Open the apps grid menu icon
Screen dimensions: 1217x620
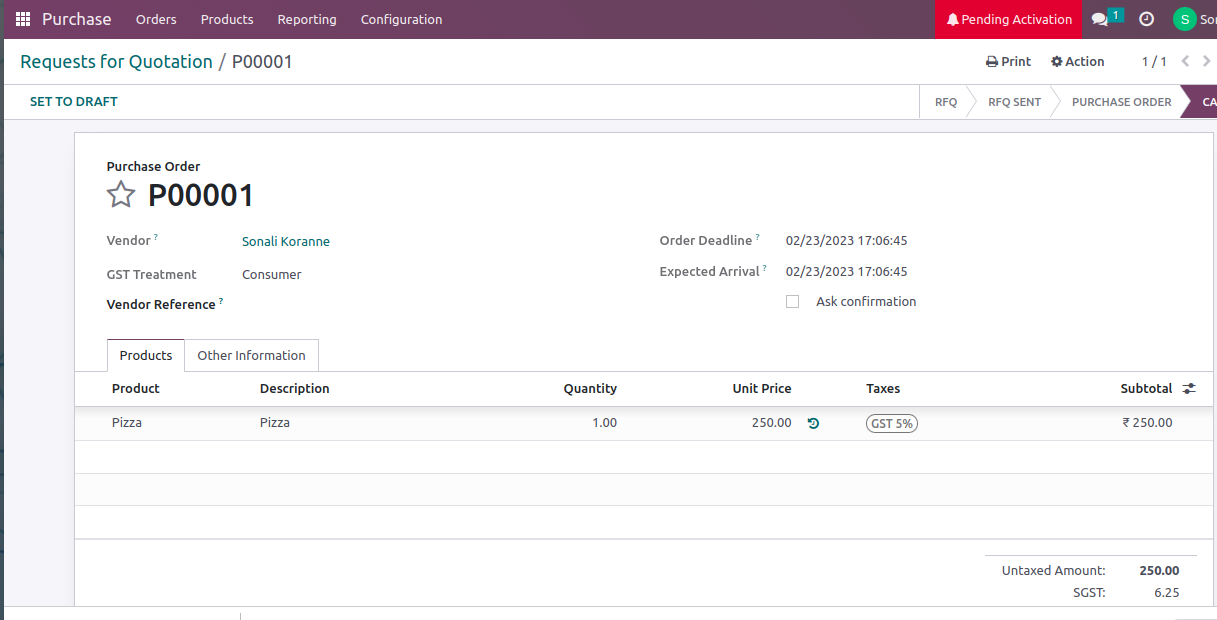tap(23, 19)
